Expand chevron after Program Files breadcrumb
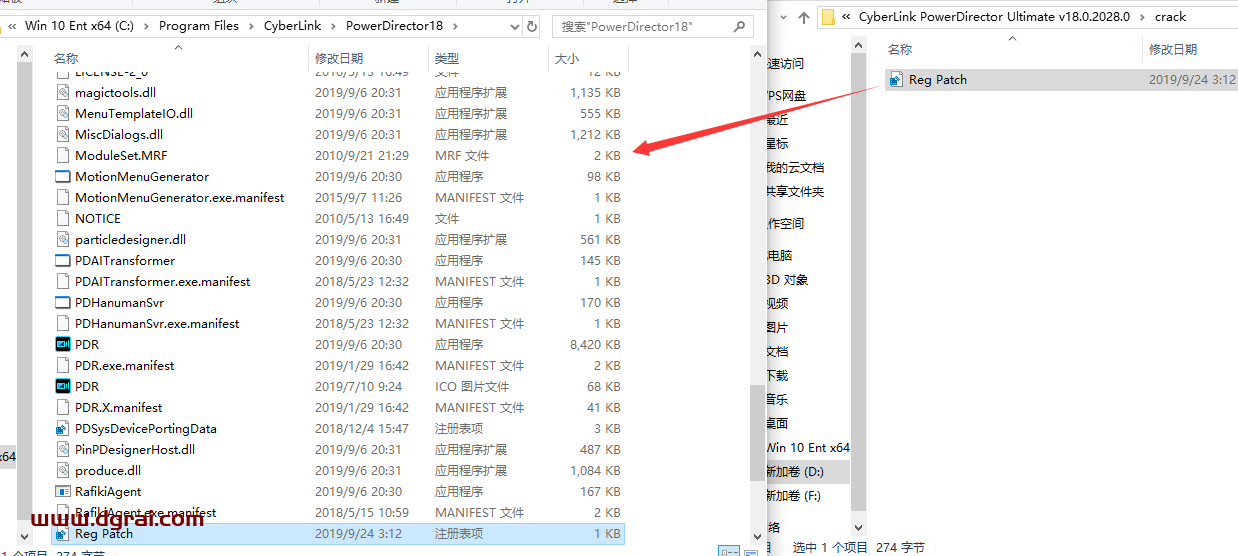 coord(251,26)
